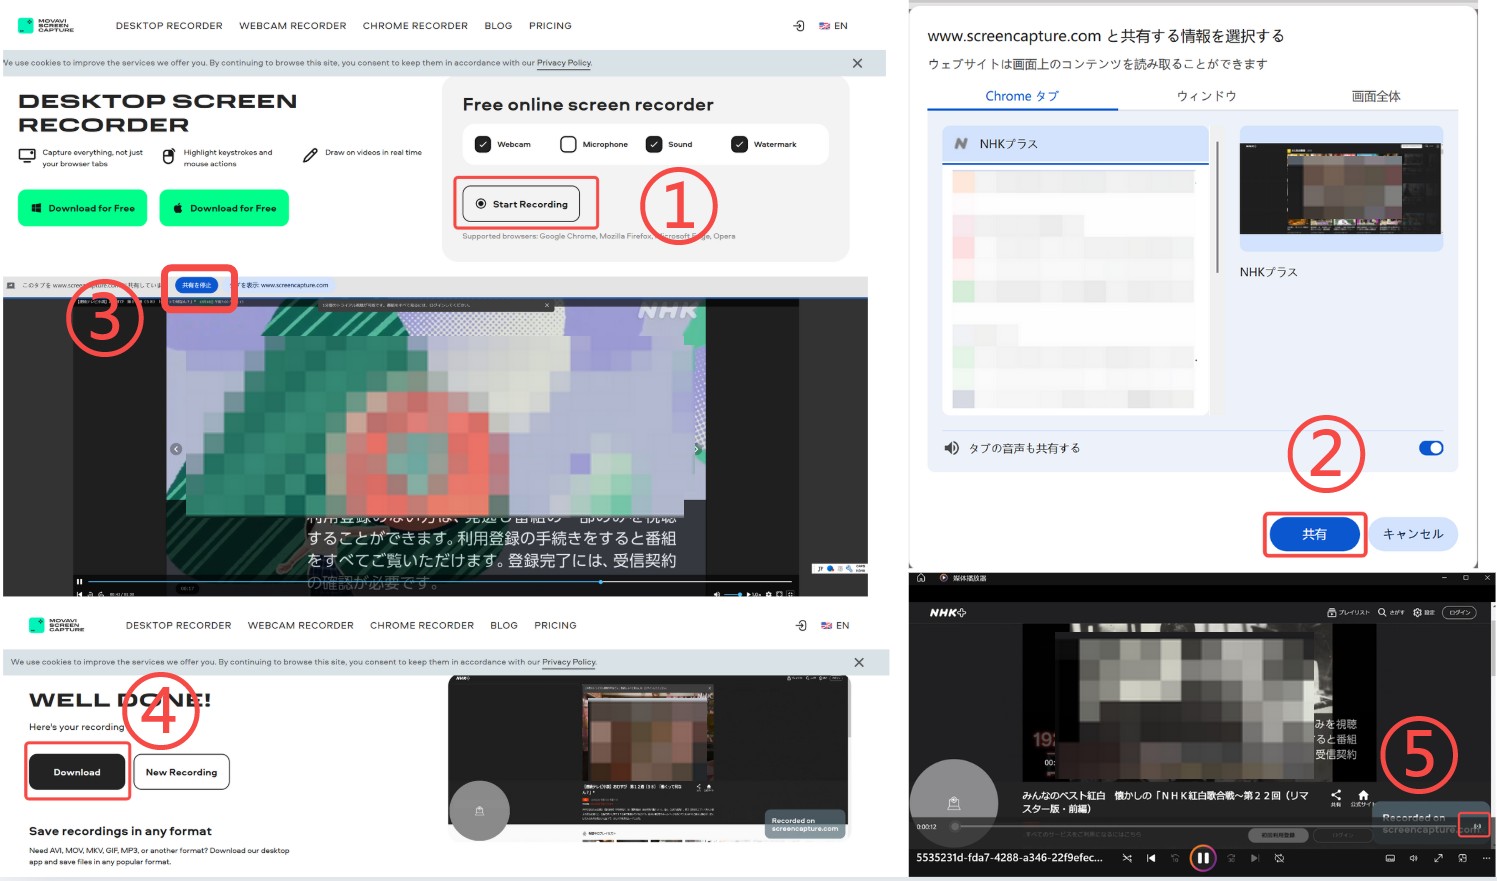Toggle repeat in media player

coord(1279,858)
